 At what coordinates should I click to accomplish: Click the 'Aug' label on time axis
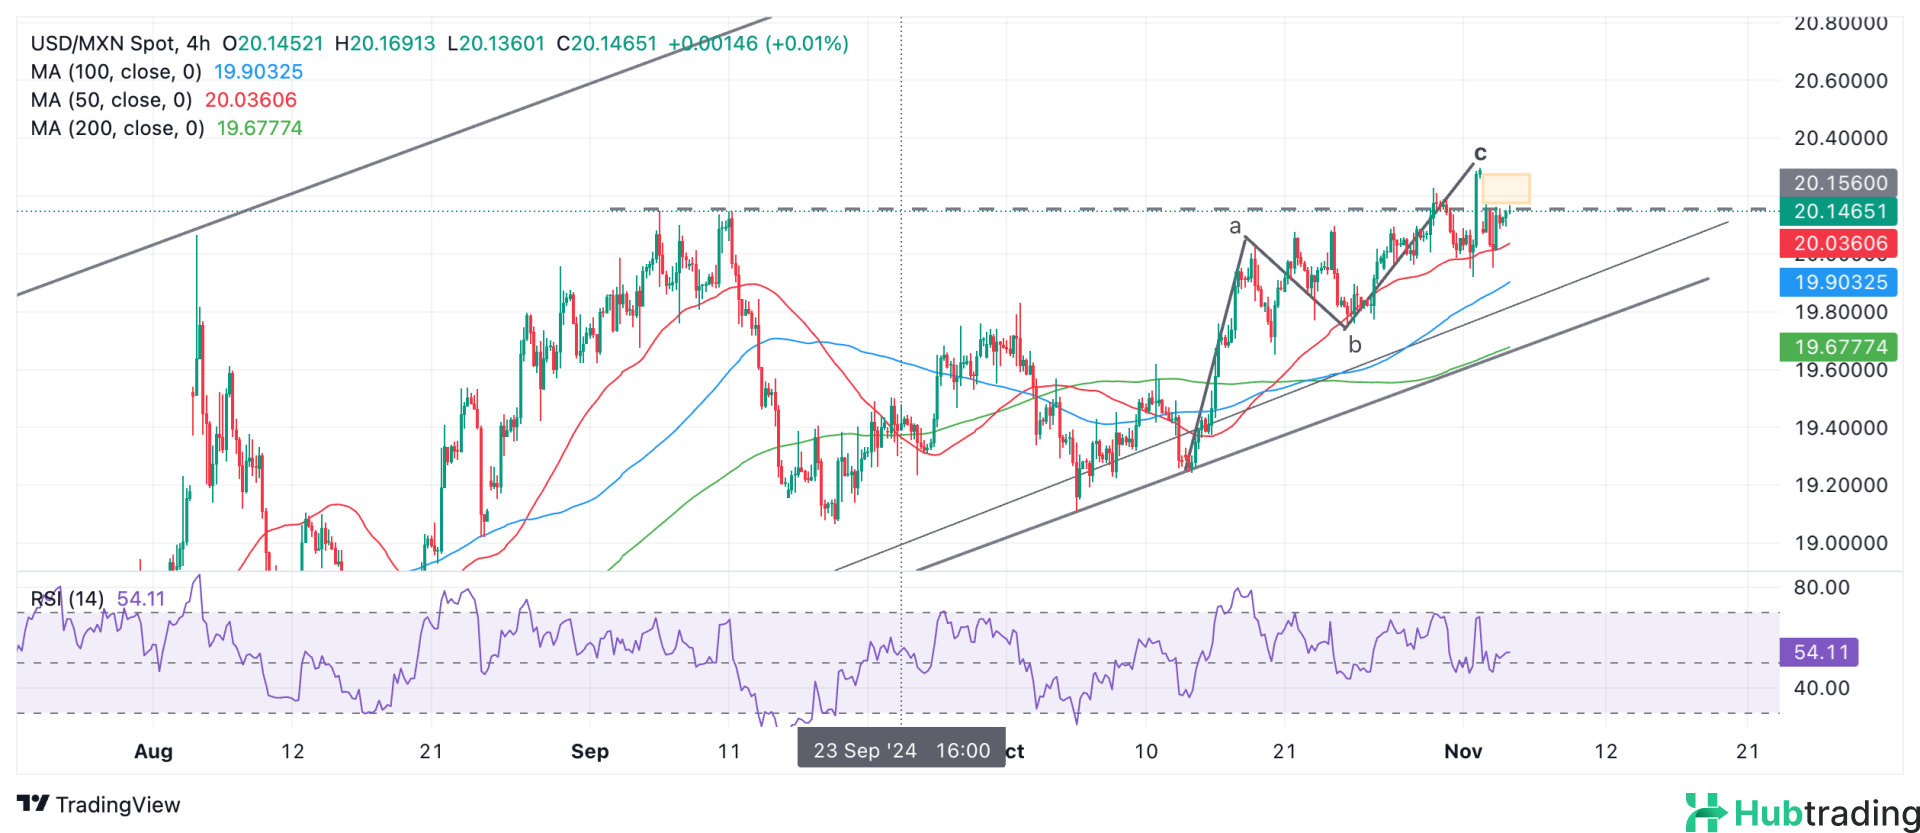coord(153,751)
